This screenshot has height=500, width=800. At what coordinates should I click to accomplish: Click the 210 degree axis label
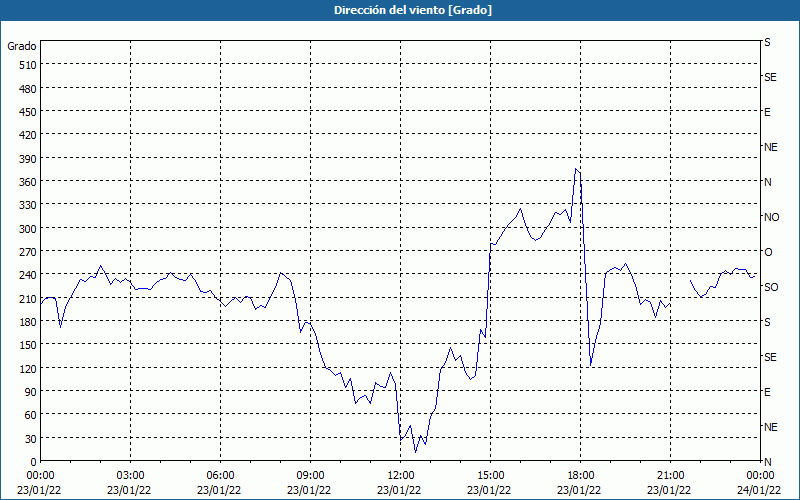point(28,298)
